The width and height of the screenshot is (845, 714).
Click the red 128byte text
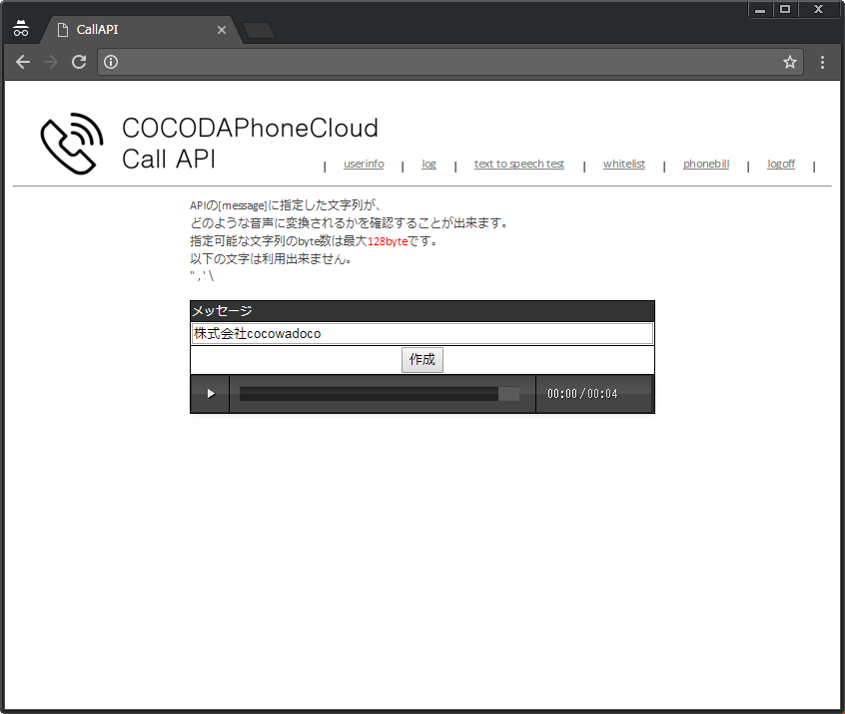pyautogui.click(x=387, y=241)
